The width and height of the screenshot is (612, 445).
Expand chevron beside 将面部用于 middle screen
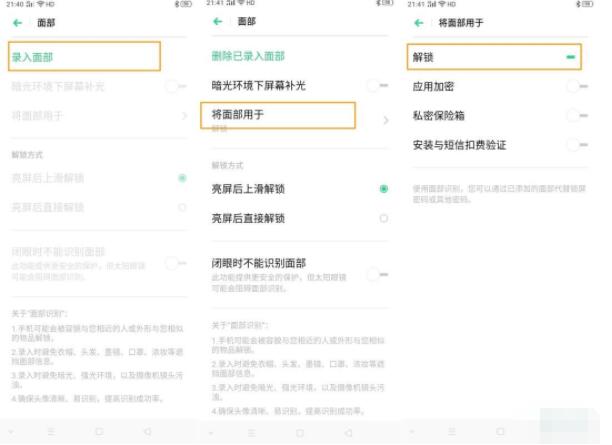386,120
